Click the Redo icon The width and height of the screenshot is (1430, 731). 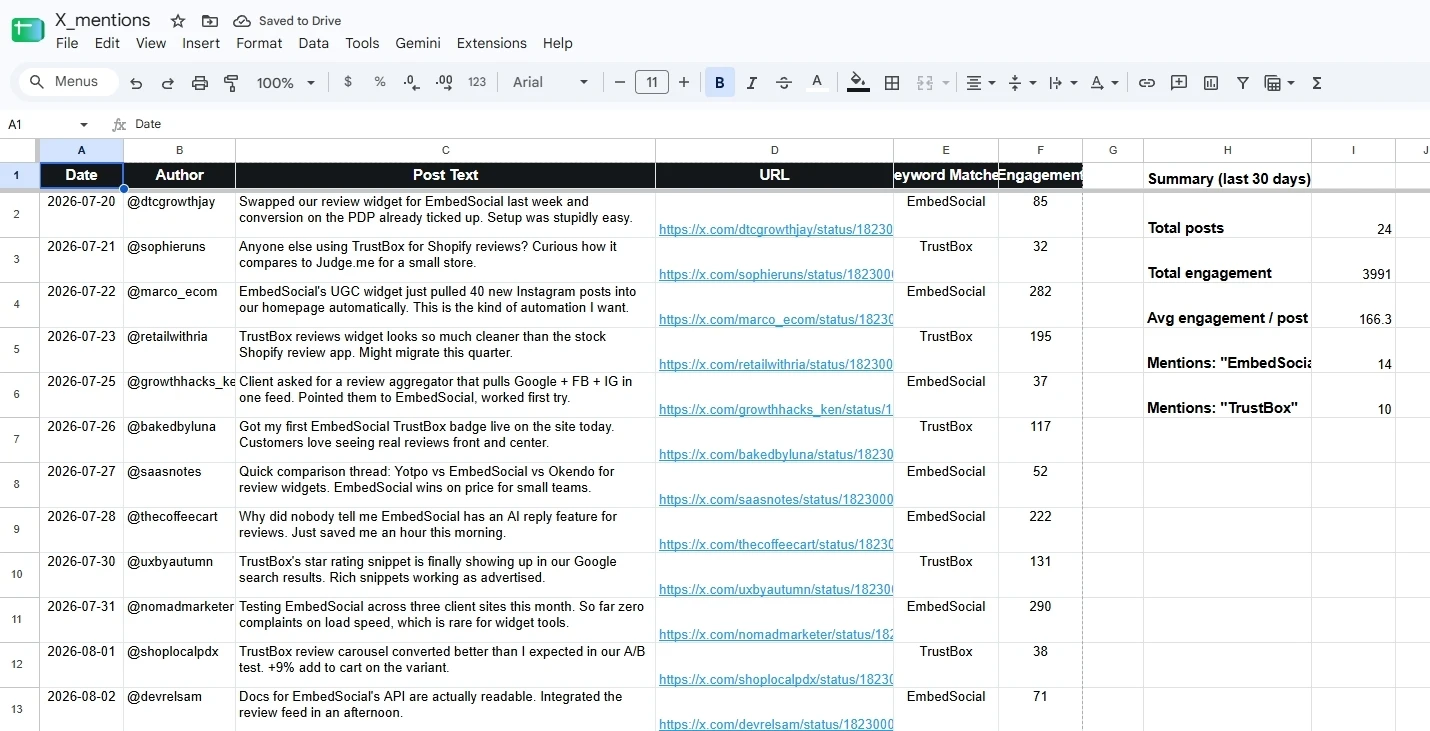168,83
